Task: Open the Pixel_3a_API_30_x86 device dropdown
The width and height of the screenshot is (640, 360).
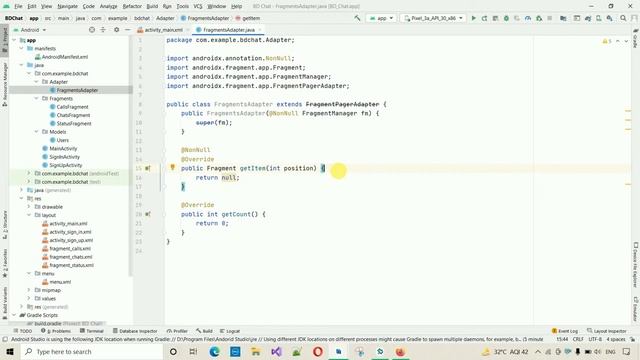Action: point(433,18)
